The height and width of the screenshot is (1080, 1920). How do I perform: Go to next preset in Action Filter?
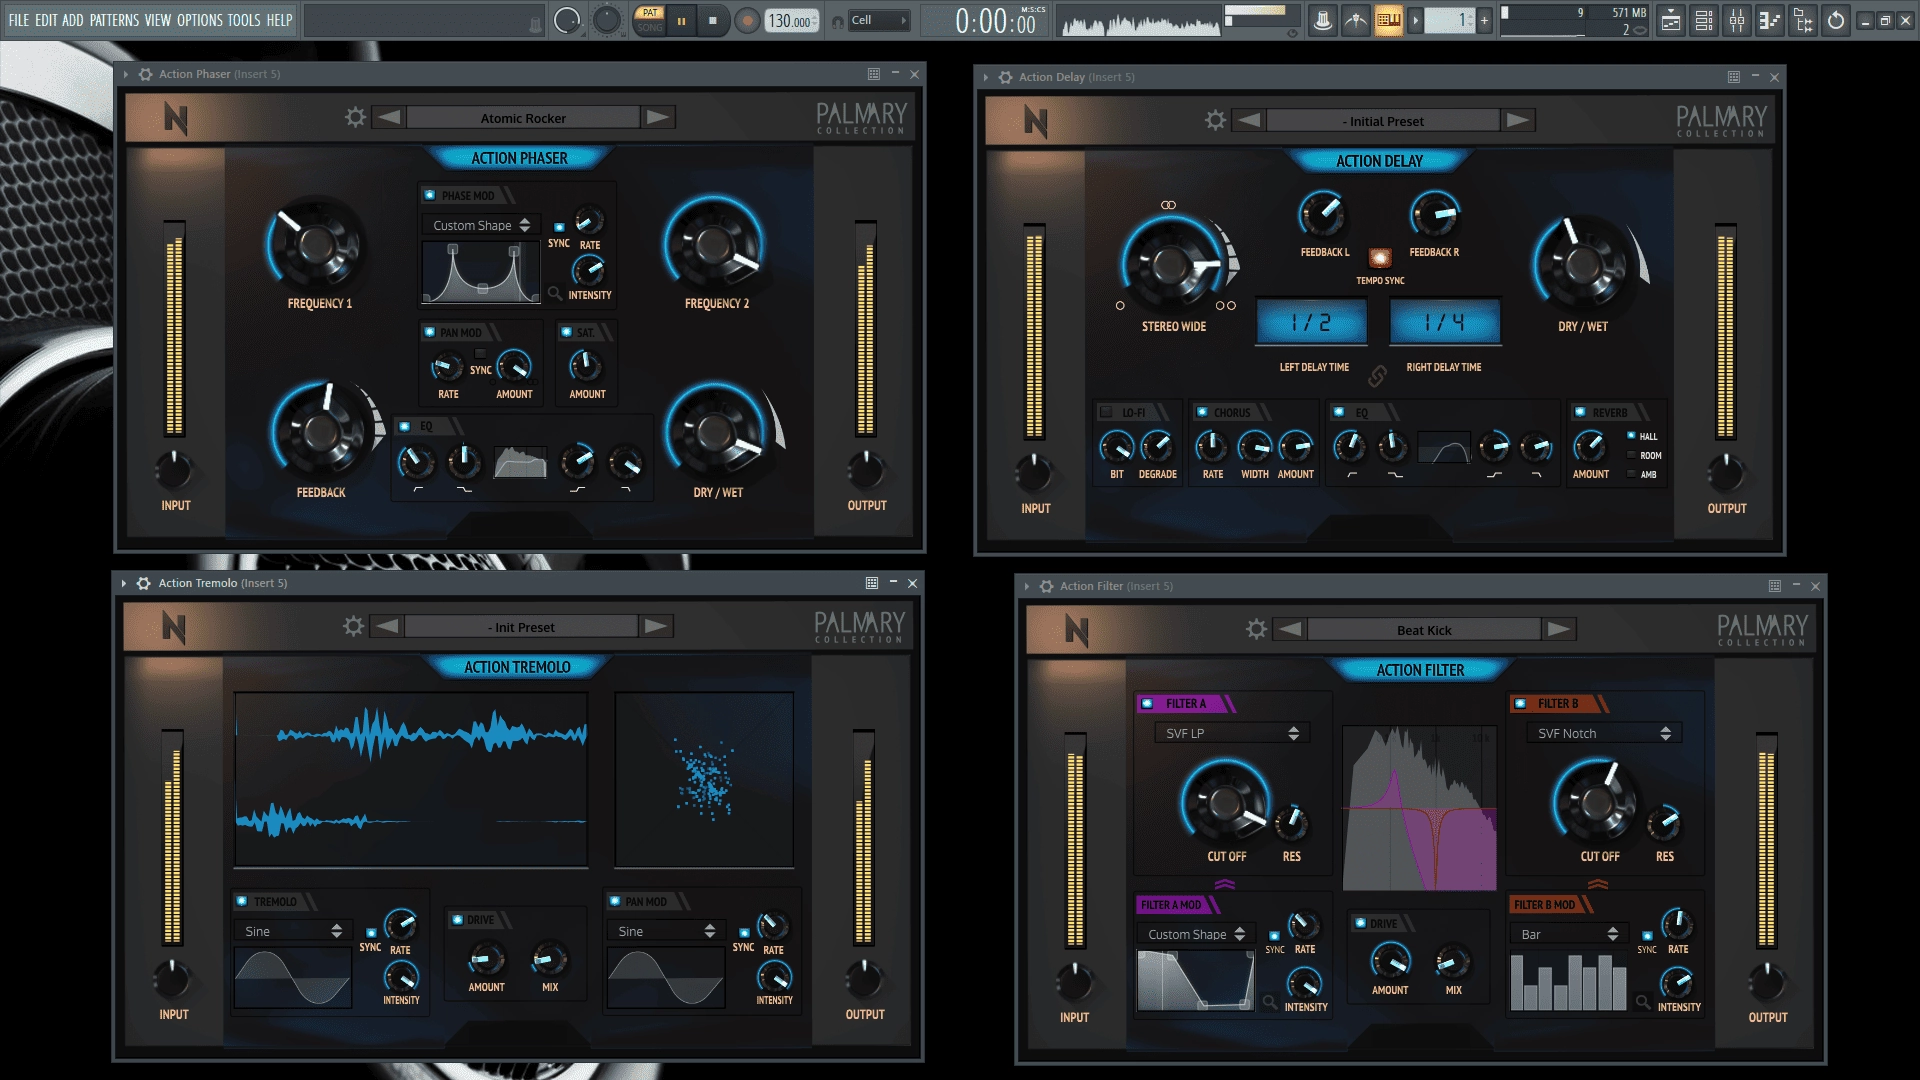tap(1559, 629)
